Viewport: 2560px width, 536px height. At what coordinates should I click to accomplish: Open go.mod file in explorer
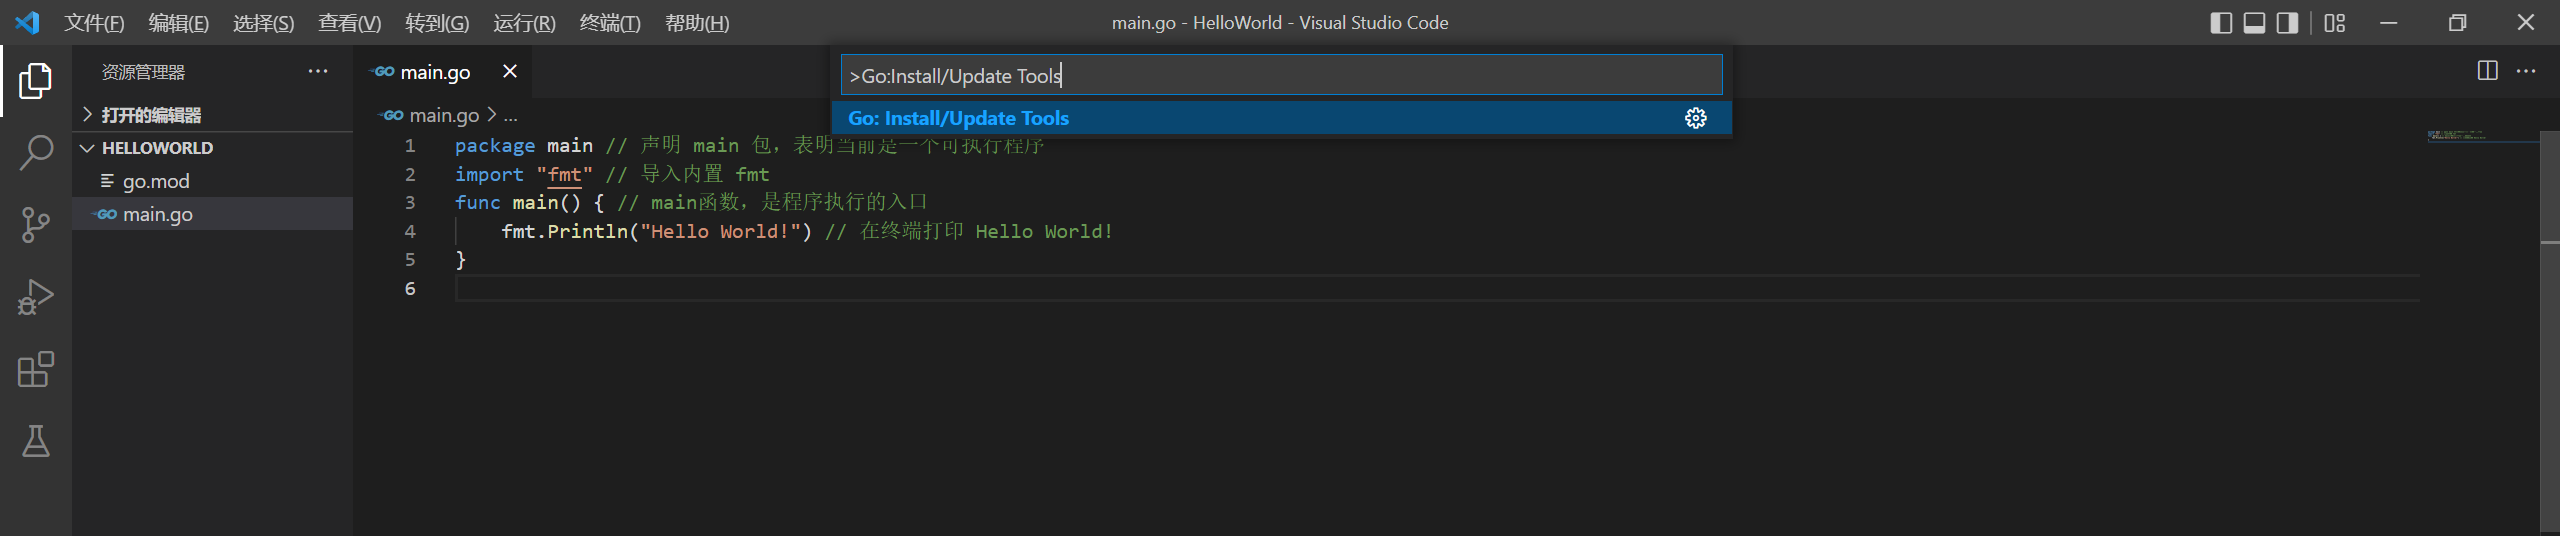(x=156, y=181)
